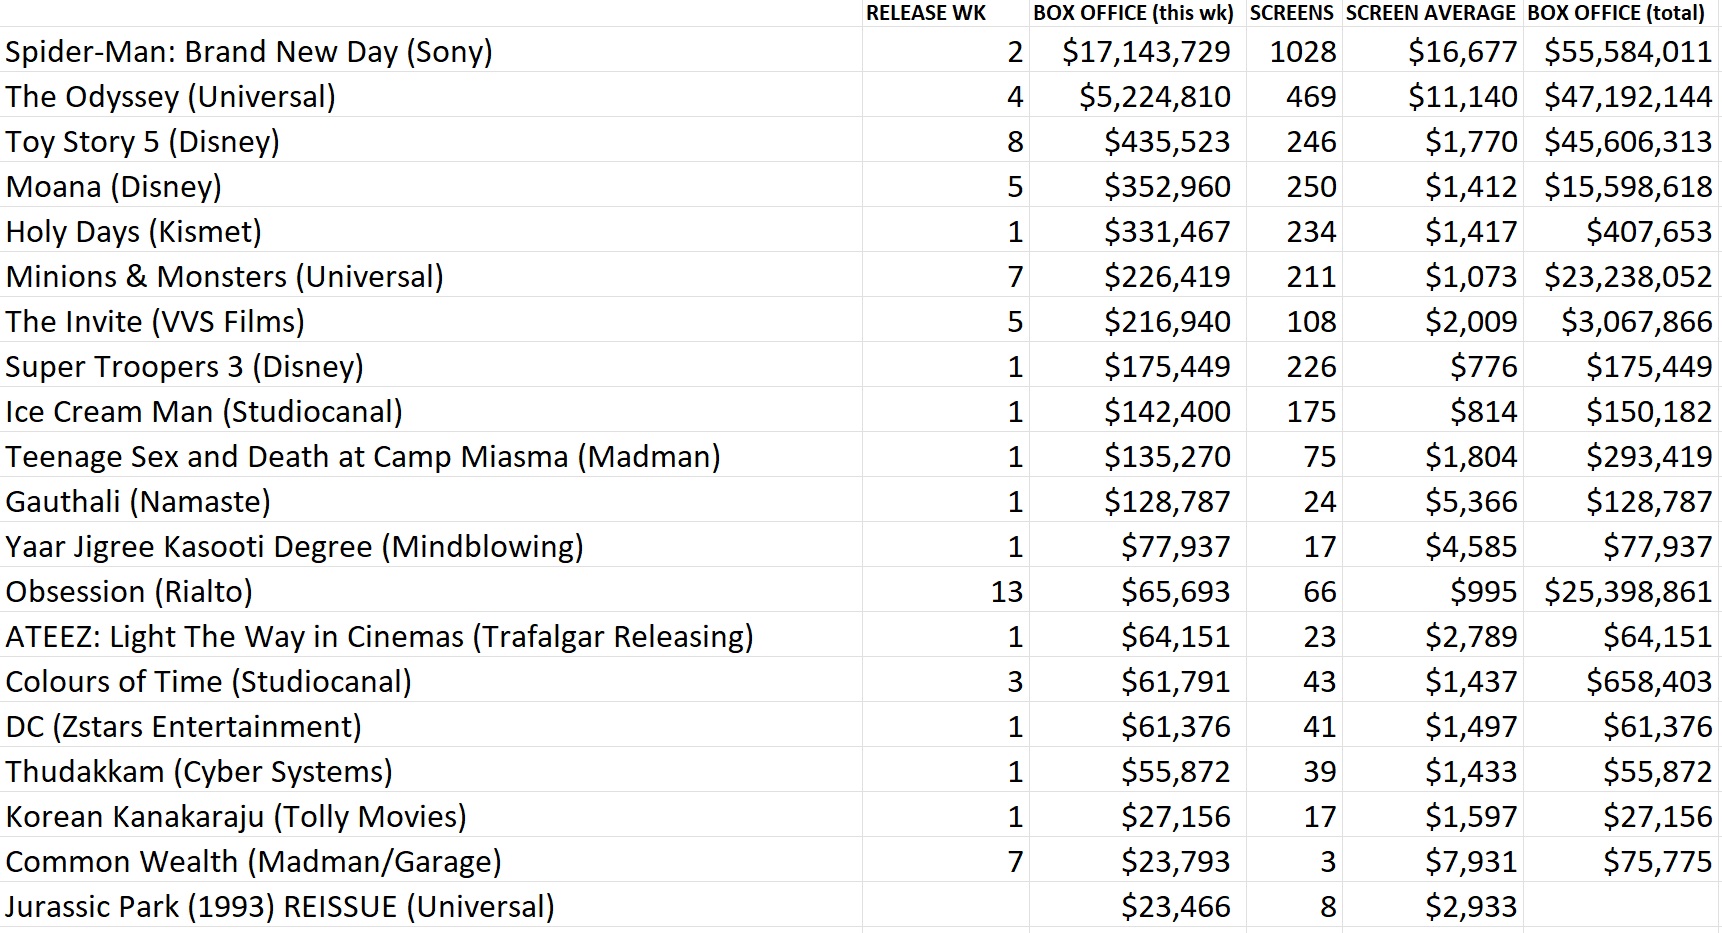
Task: Click the BOX OFFICE (total) header
Action: pos(1616,13)
